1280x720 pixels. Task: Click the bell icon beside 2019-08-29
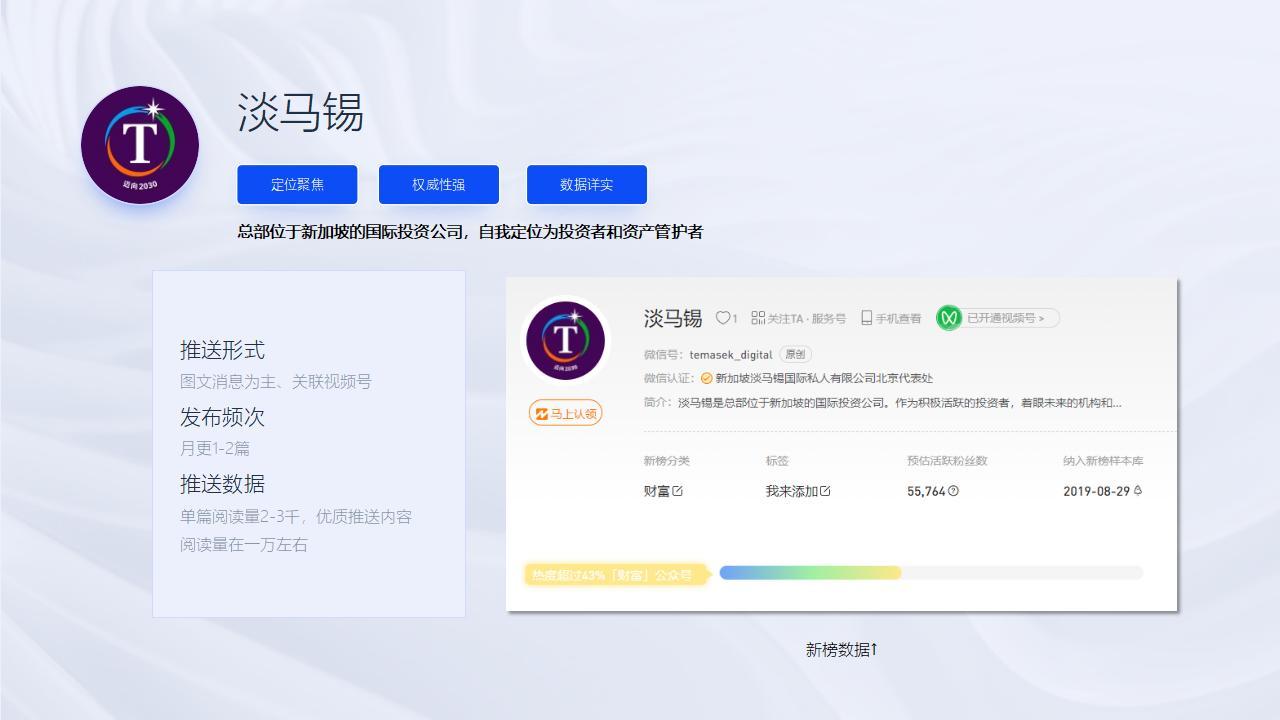coord(1138,491)
